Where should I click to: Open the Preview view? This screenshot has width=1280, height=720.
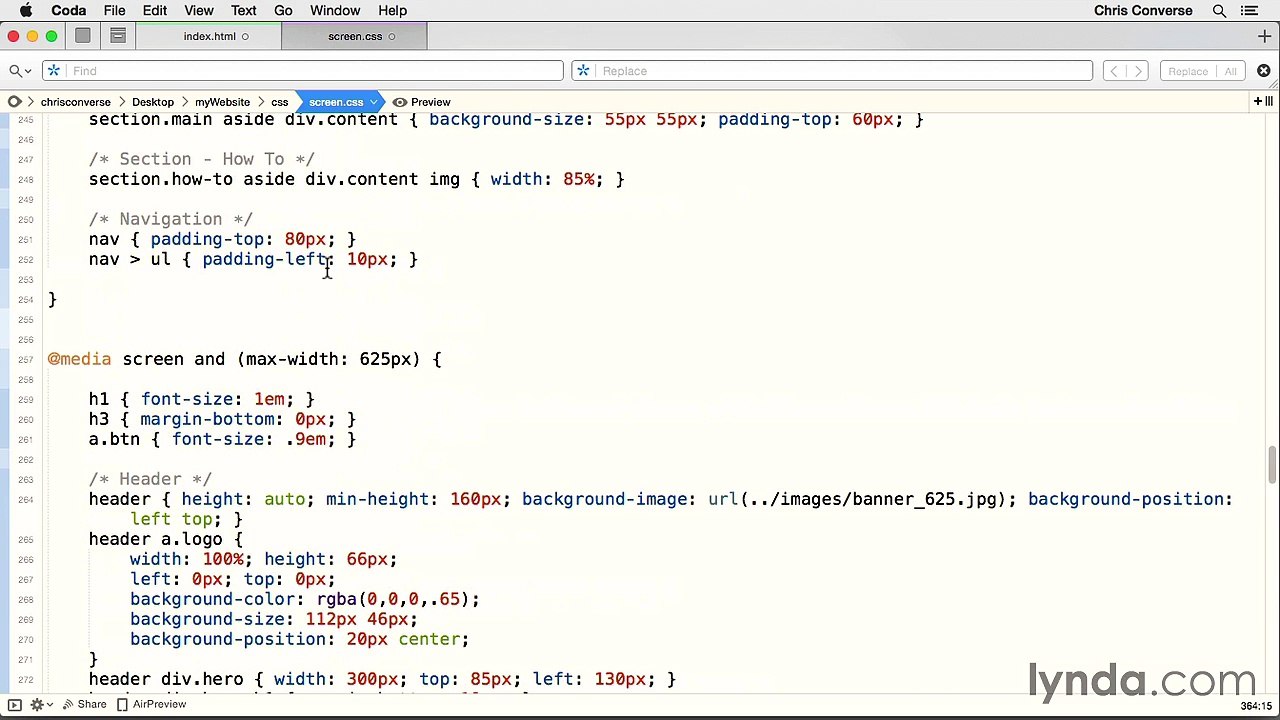tap(421, 102)
